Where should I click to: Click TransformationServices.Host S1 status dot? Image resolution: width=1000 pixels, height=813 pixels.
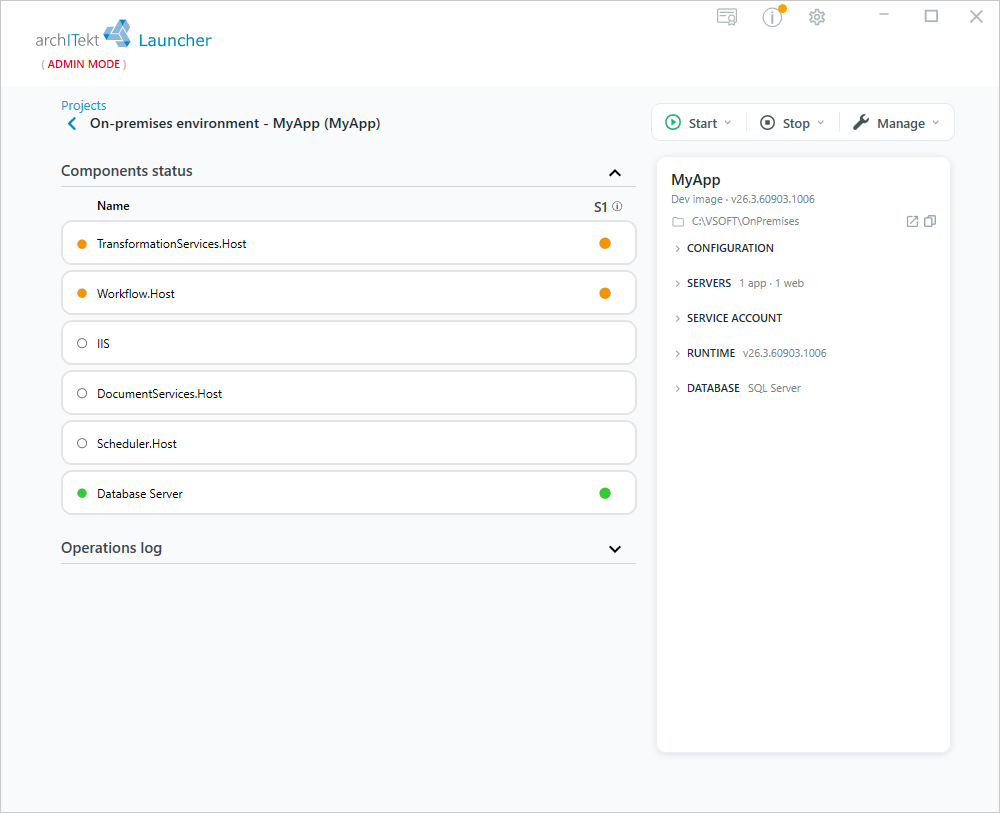point(605,243)
